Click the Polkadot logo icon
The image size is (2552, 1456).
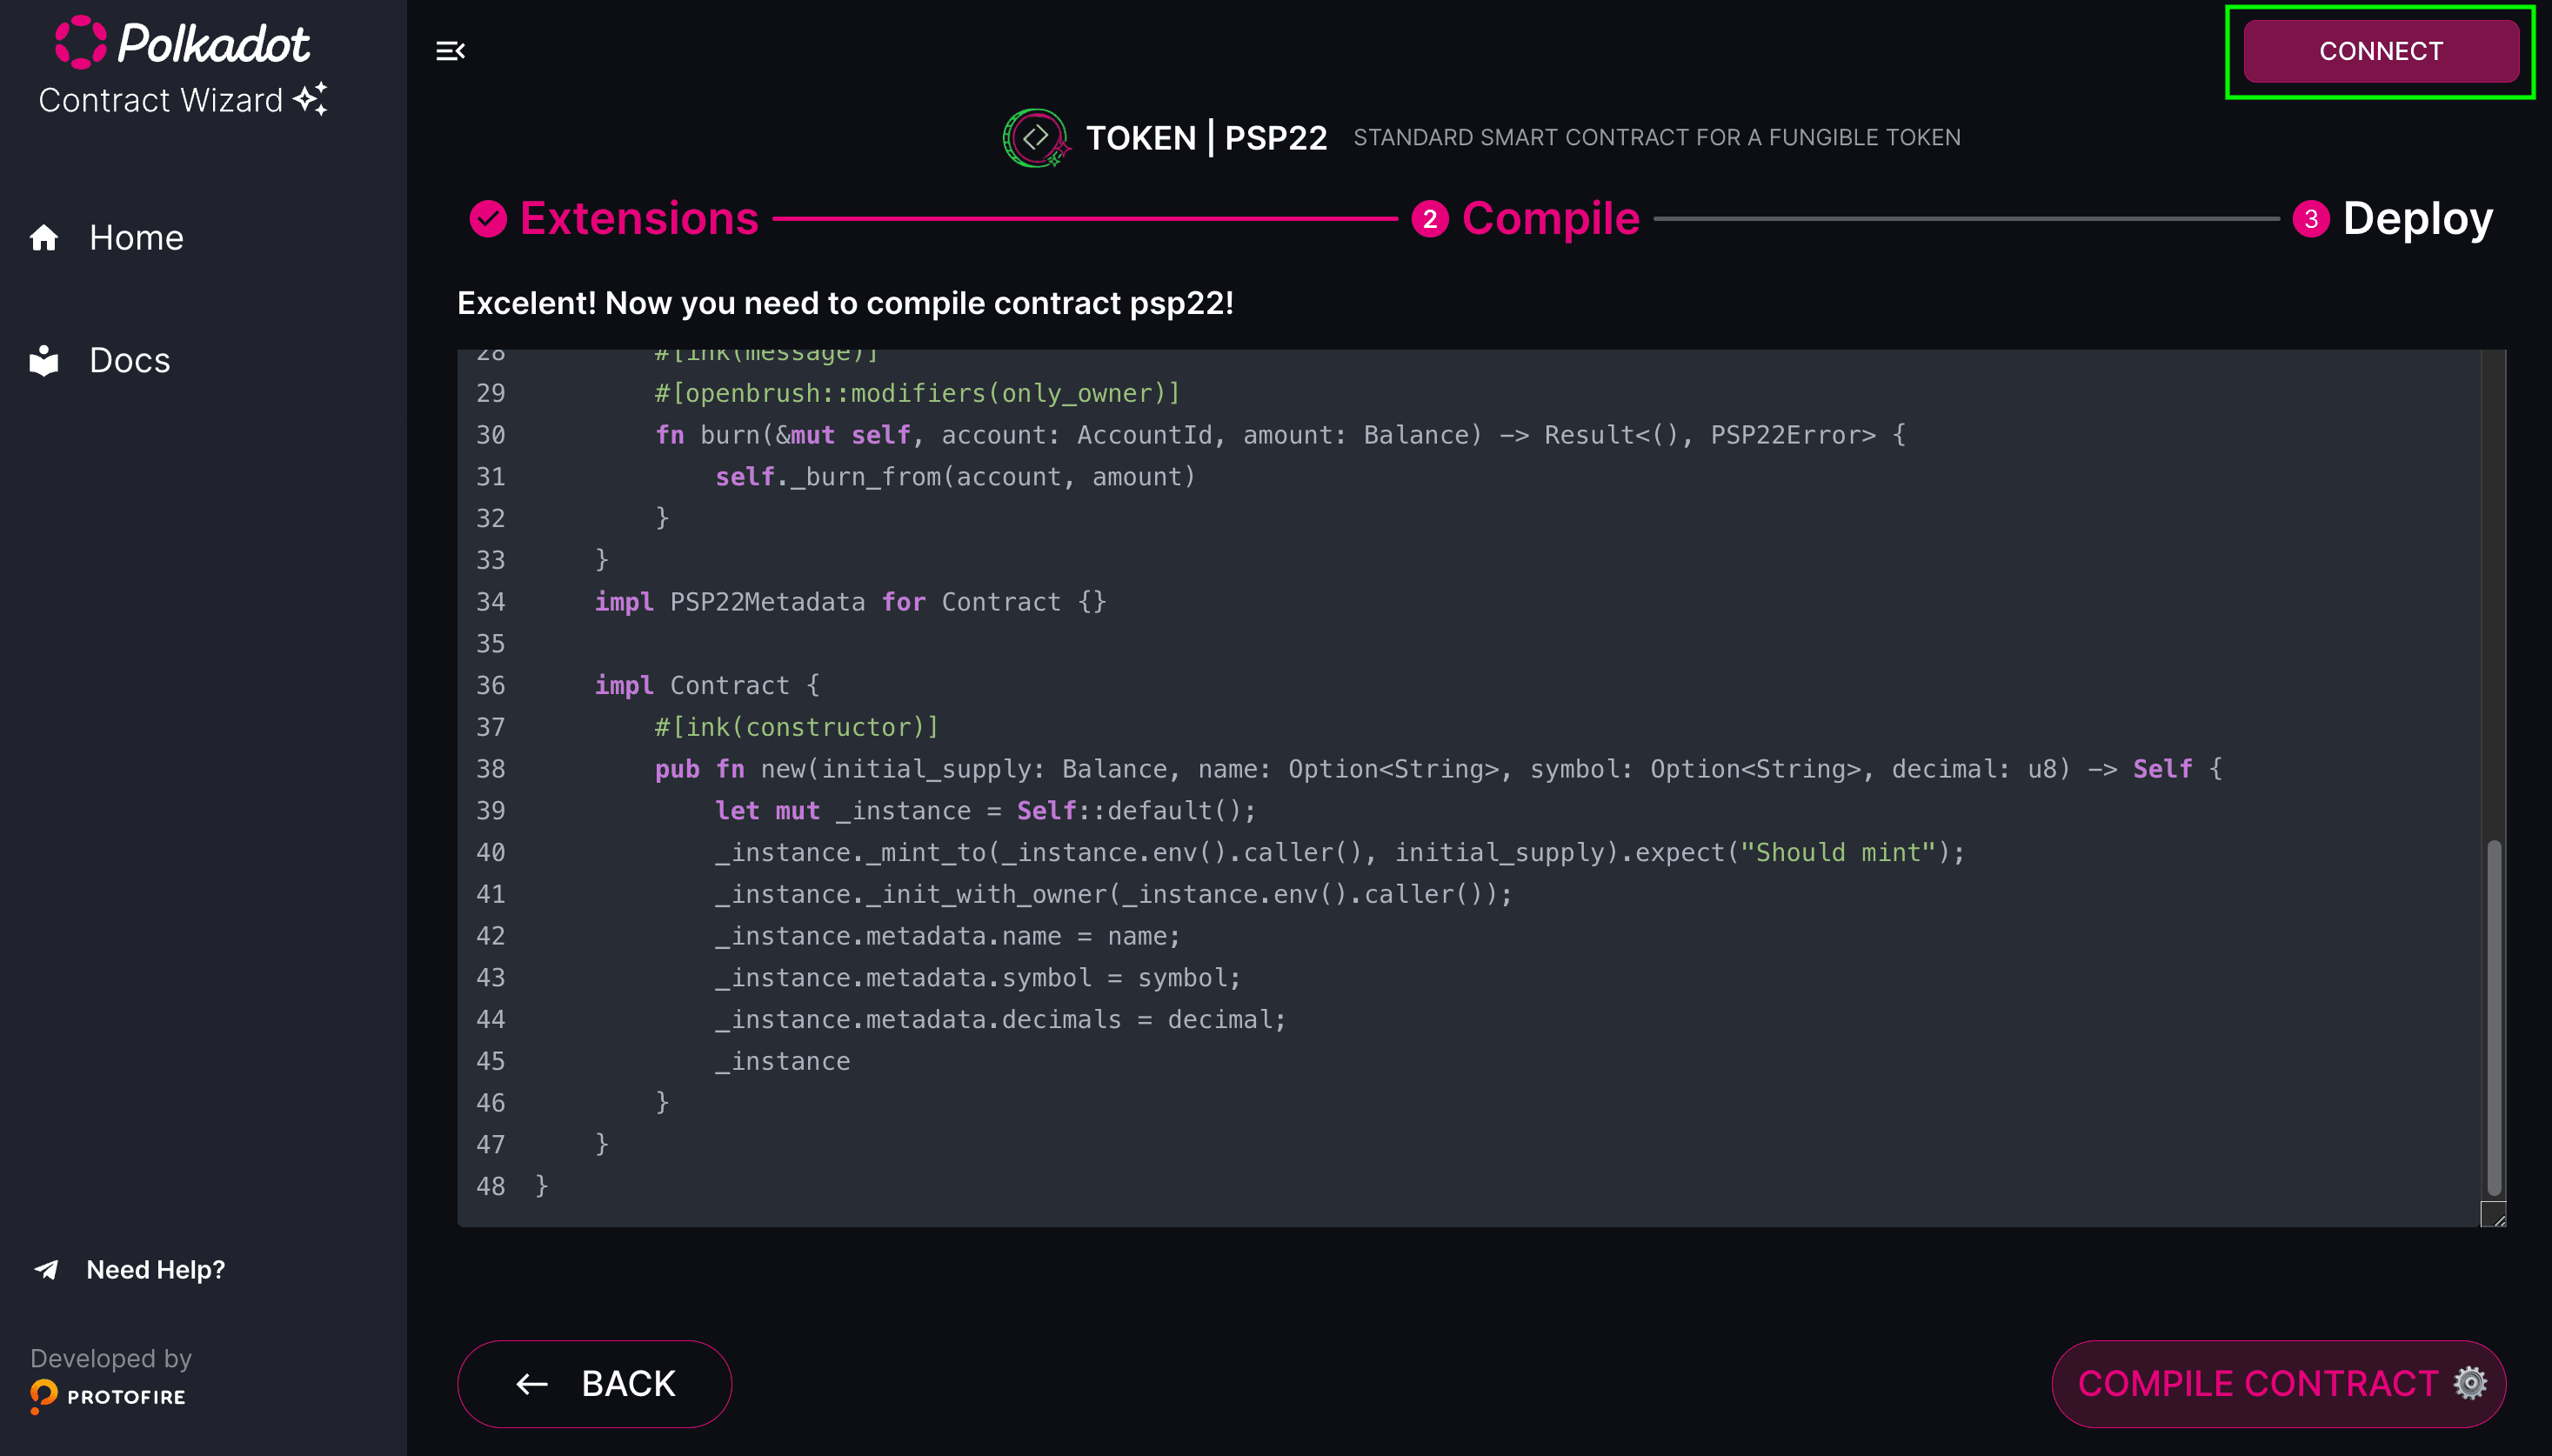[x=80, y=43]
